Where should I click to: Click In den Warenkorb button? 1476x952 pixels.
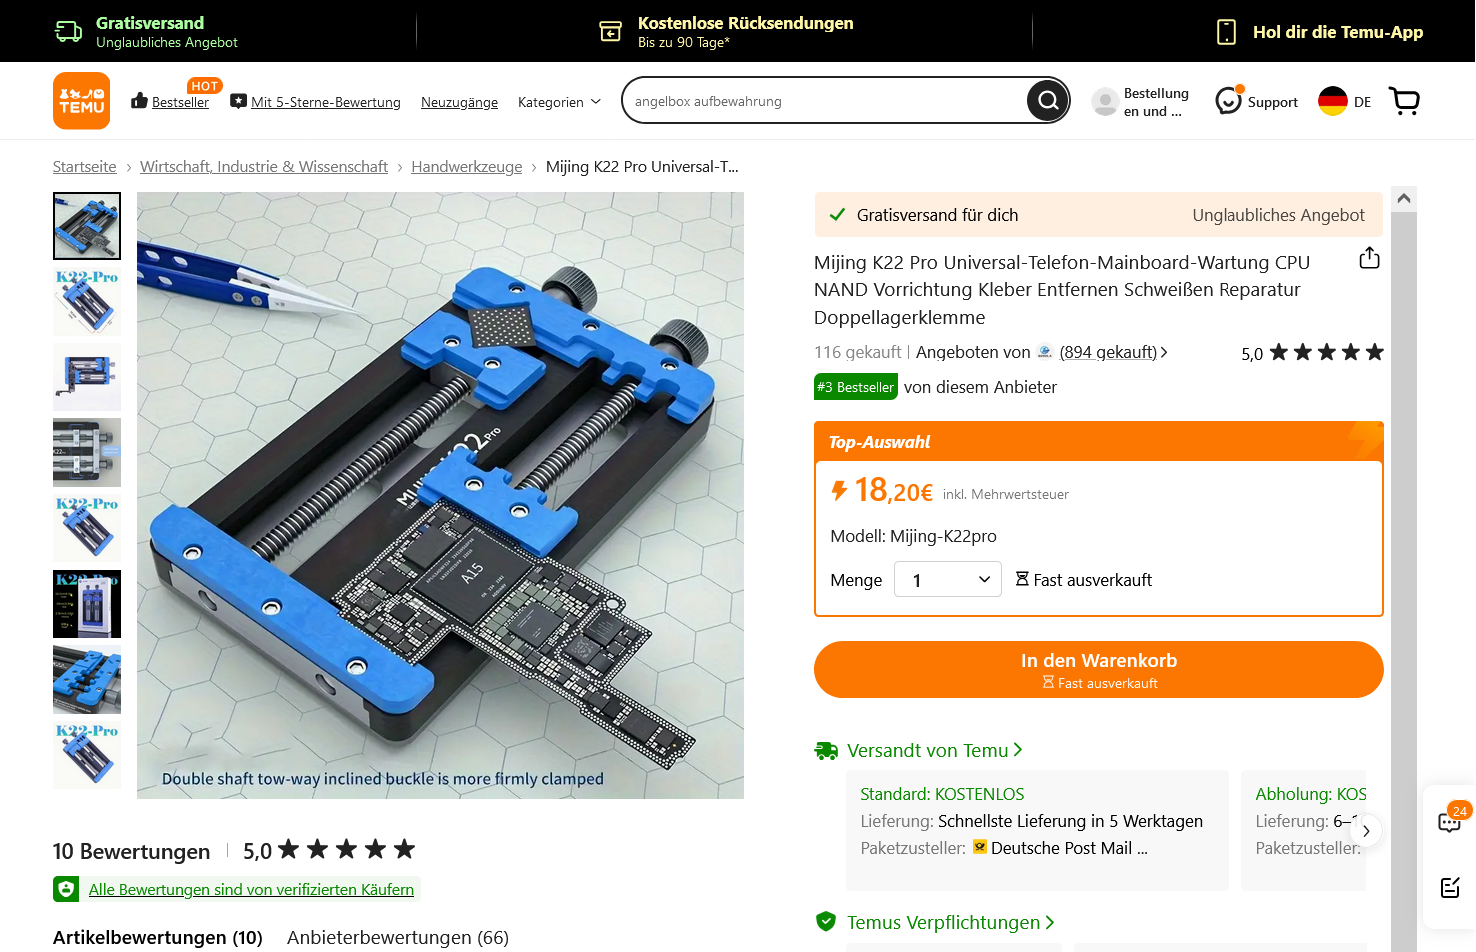click(x=1098, y=670)
